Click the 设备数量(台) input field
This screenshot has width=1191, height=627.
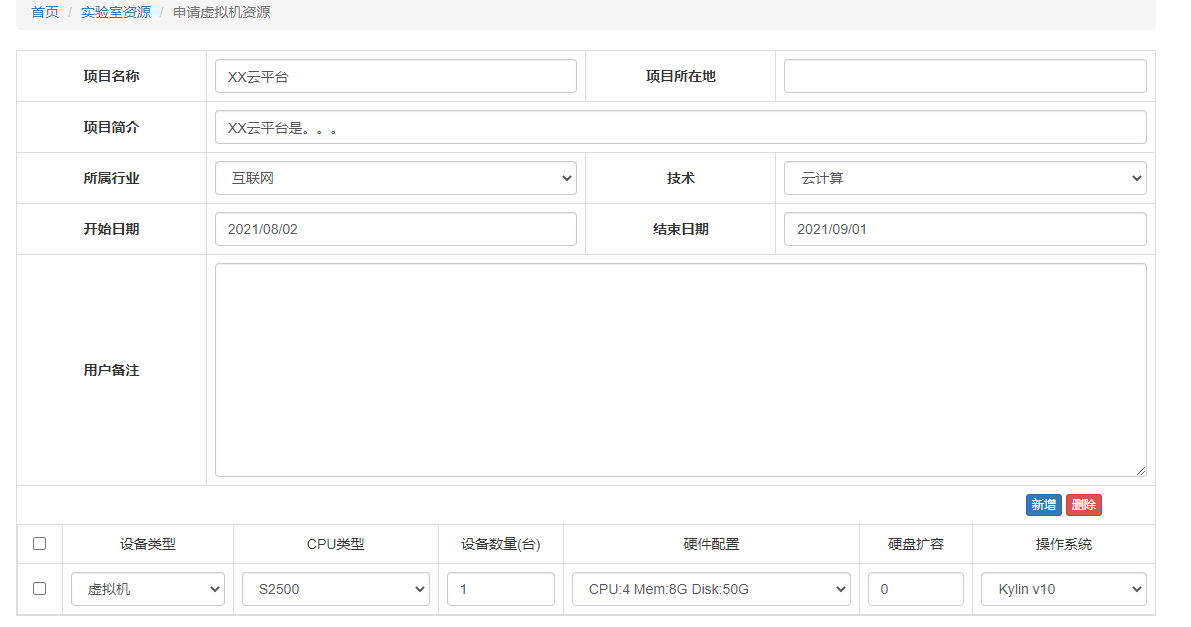click(500, 589)
